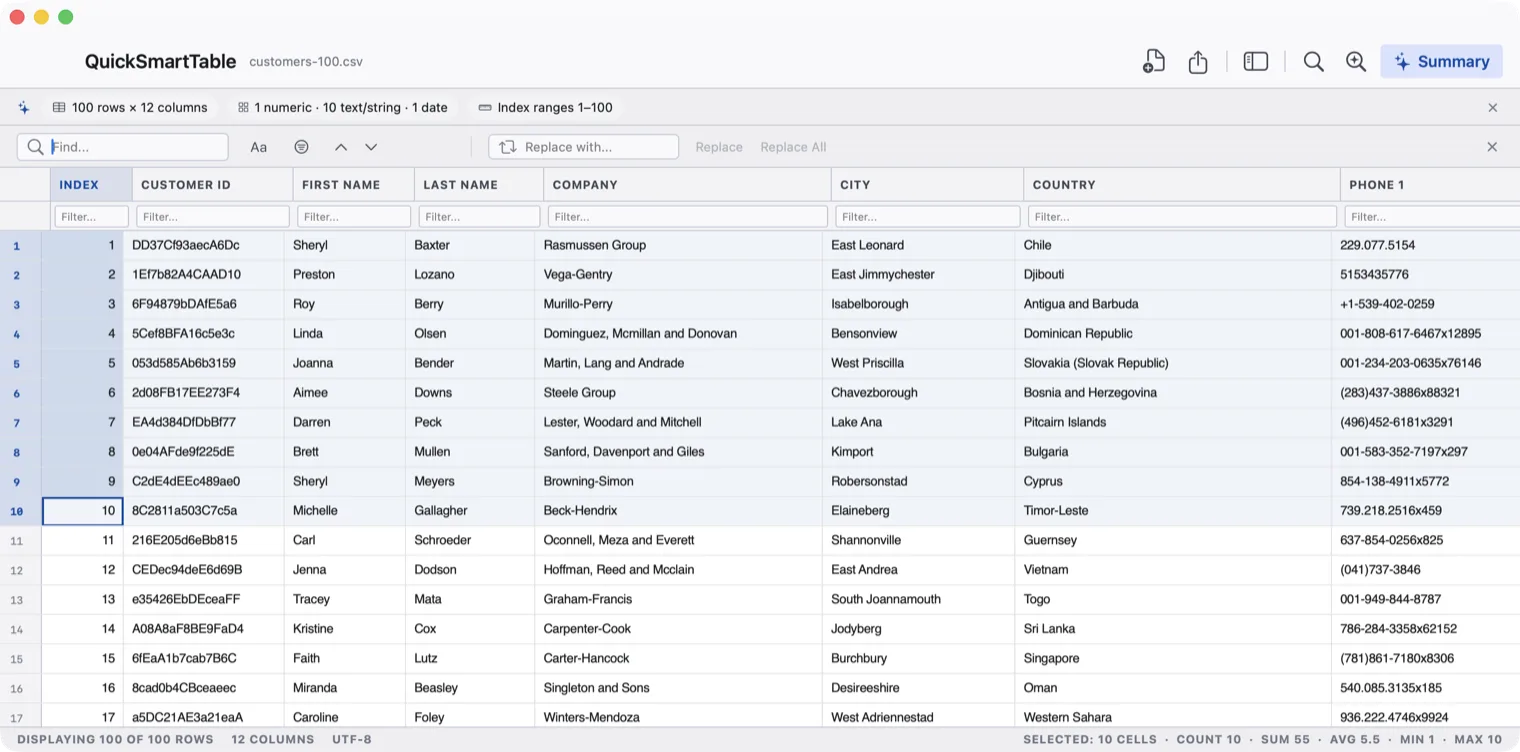Image resolution: width=1520 pixels, height=752 pixels.
Task: Toggle match case Aa option
Action: [259, 147]
